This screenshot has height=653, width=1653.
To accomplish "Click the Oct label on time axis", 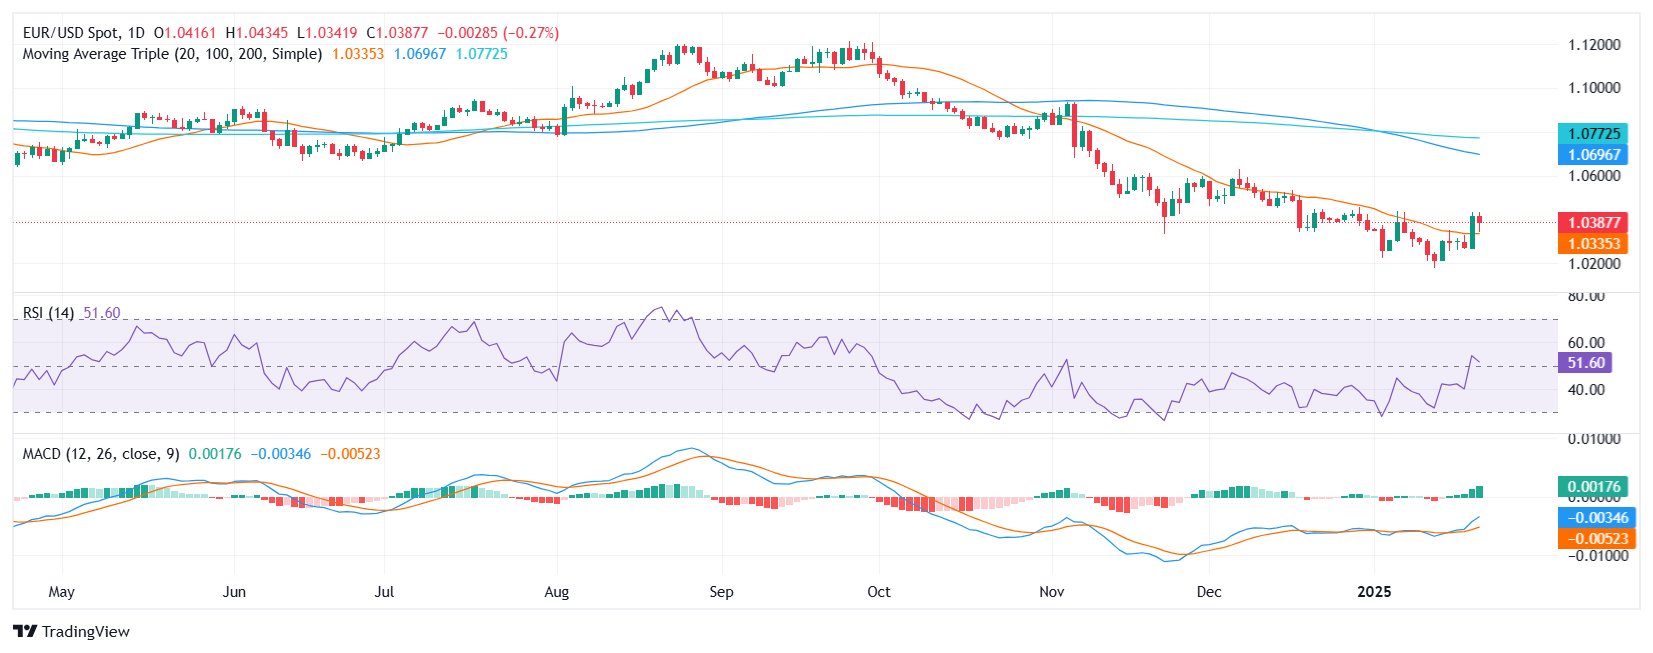I will point(878,592).
